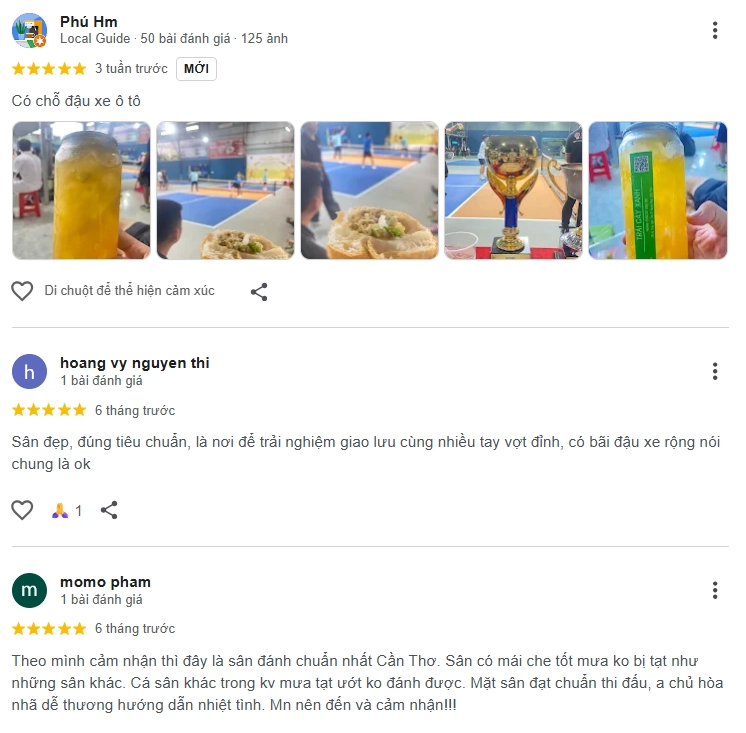
Task: Click the MỚI badge on review
Action: [196, 69]
